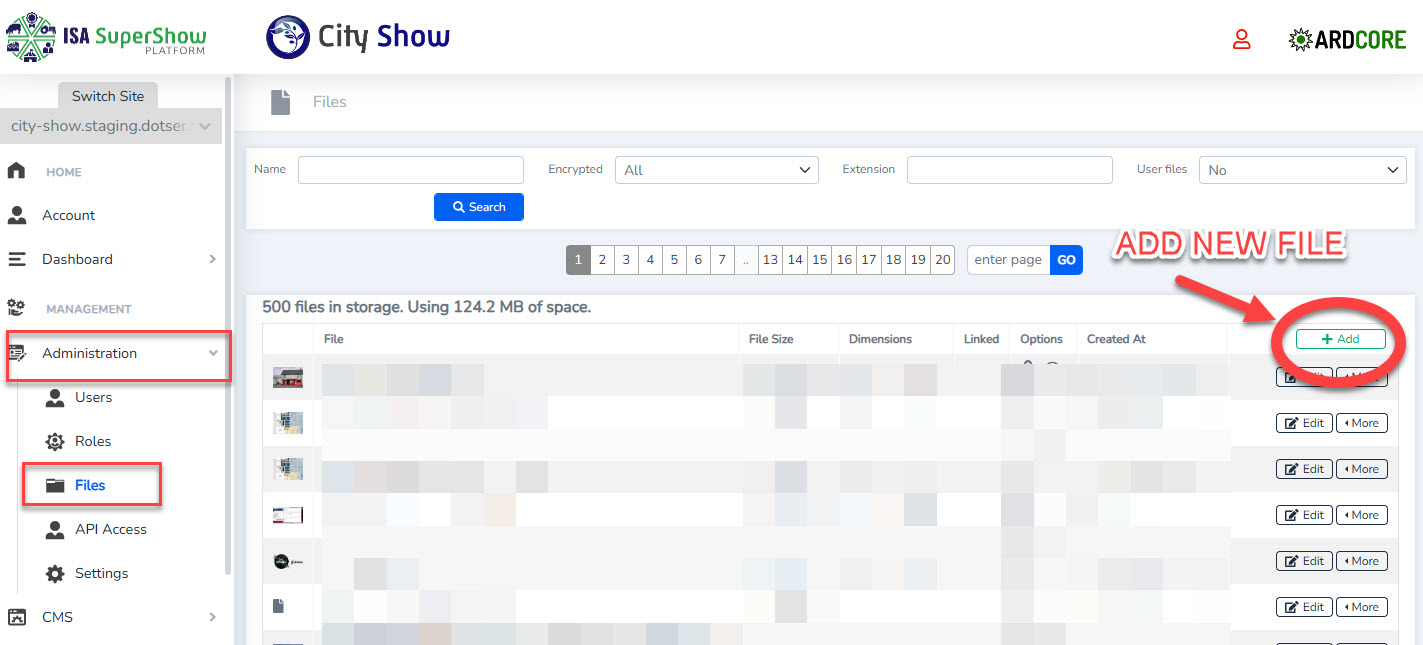Click the Name filter input field
The height and width of the screenshot is (645, 1423).
point(410,170)
